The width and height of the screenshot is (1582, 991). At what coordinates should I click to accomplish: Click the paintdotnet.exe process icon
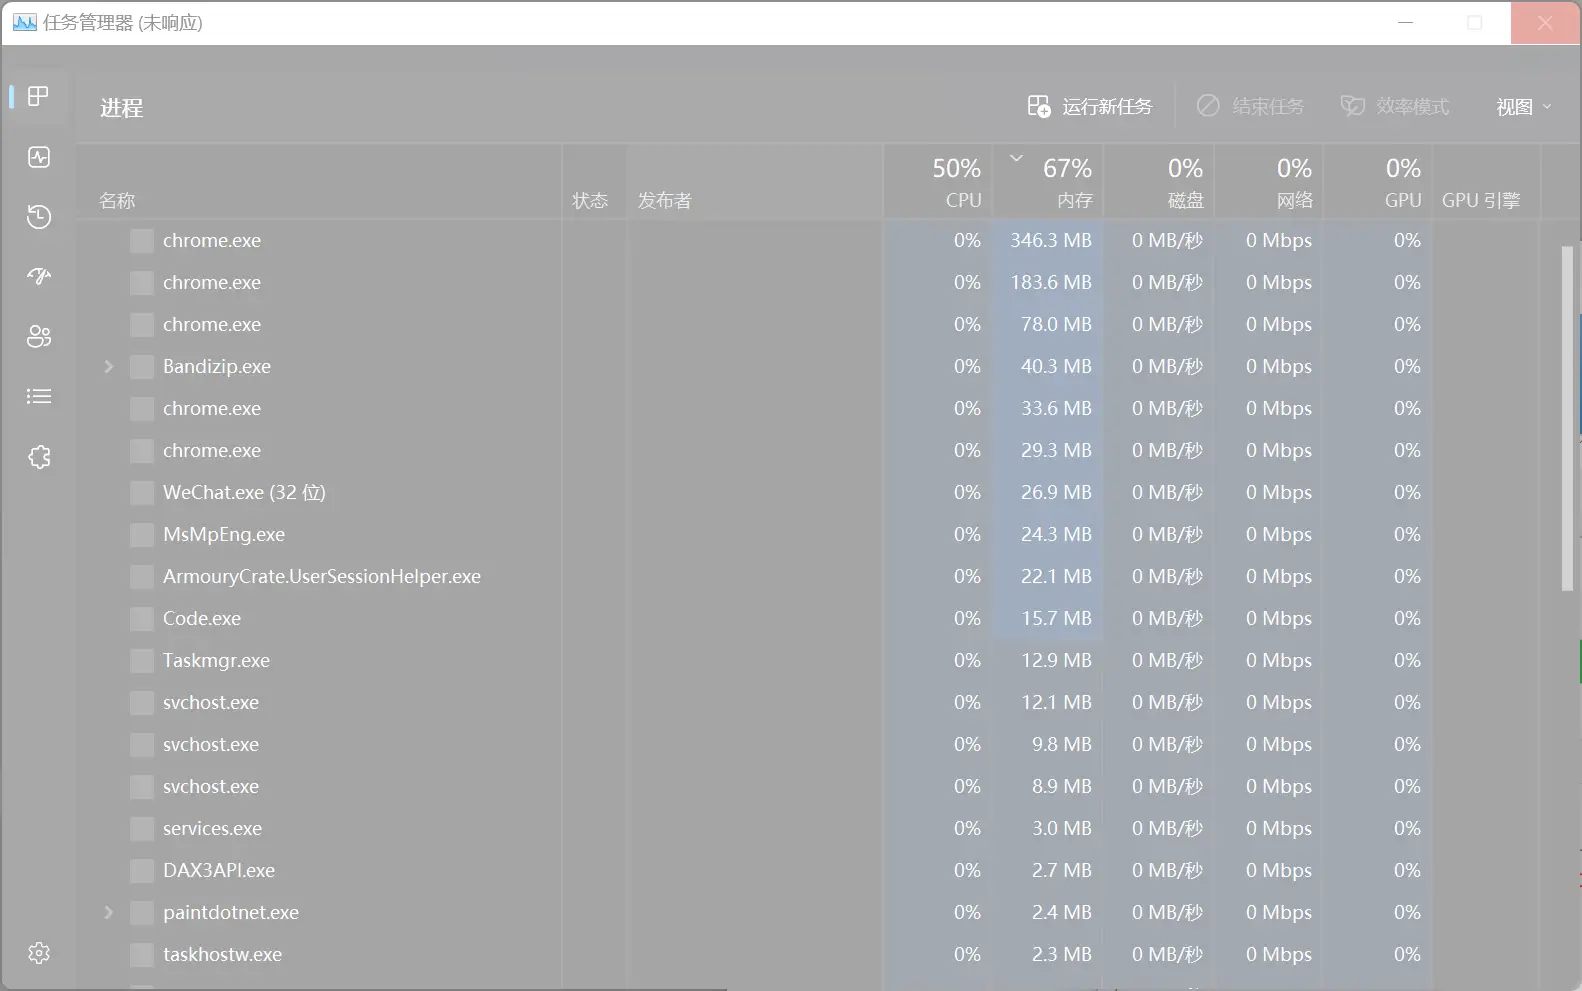coord(142,913)
